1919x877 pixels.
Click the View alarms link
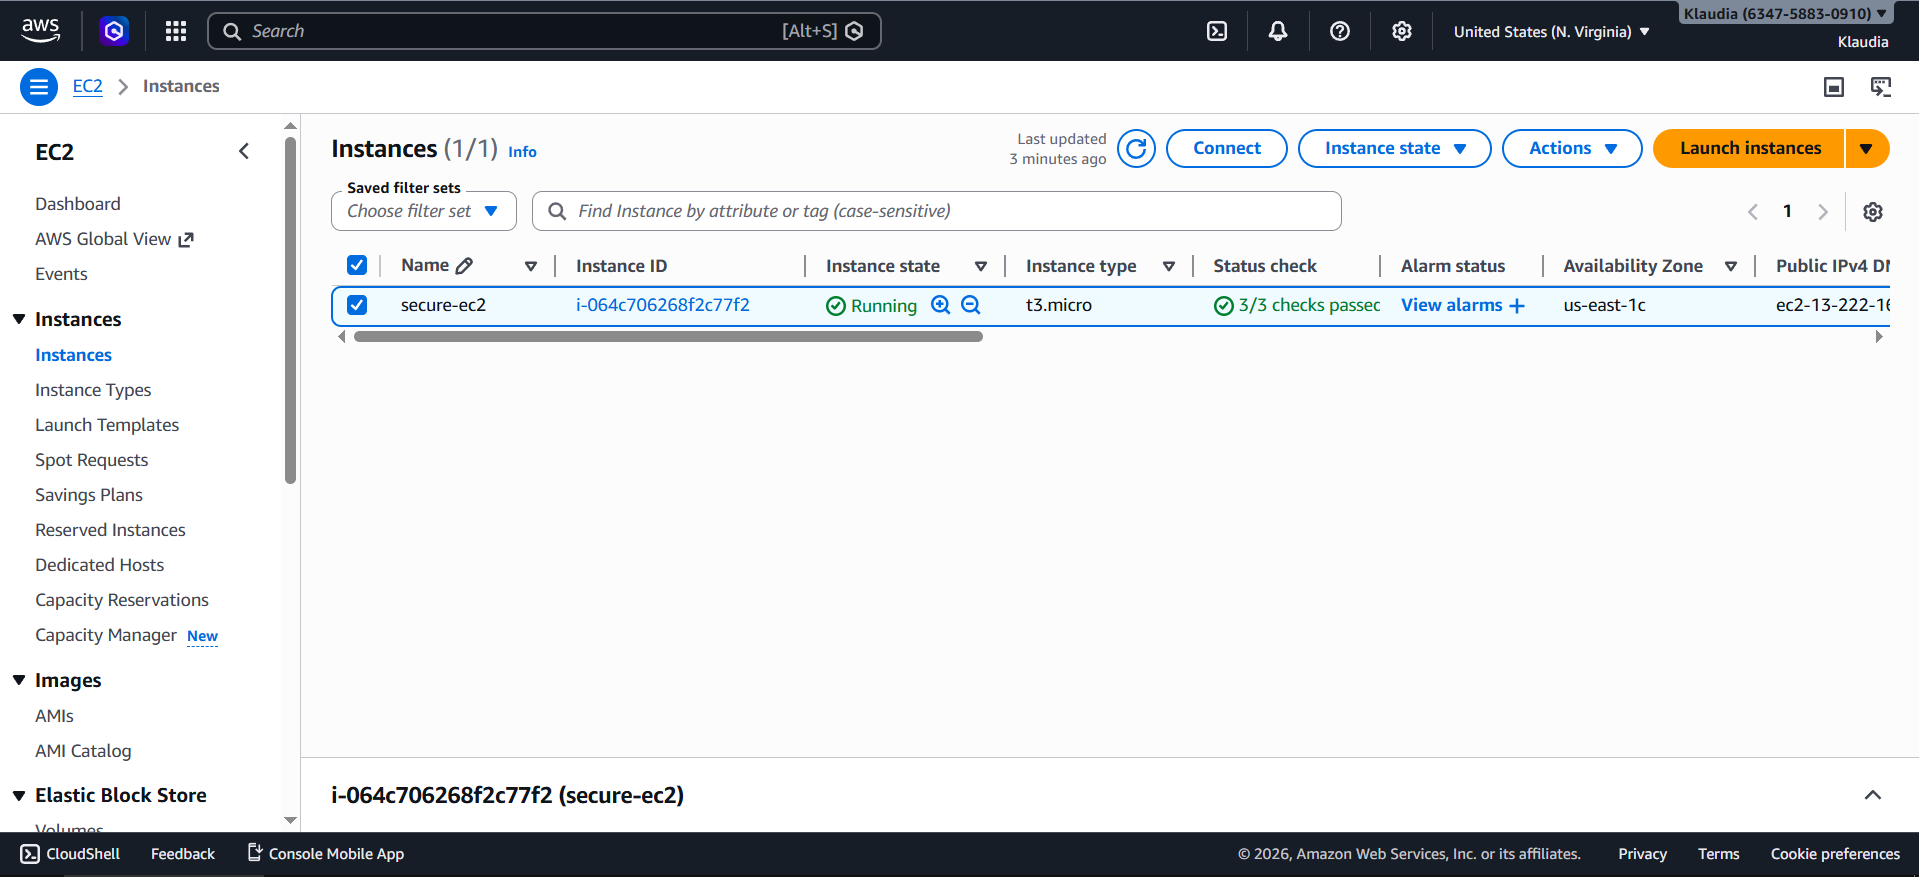pyautogui.click(x=1451, y=305)
